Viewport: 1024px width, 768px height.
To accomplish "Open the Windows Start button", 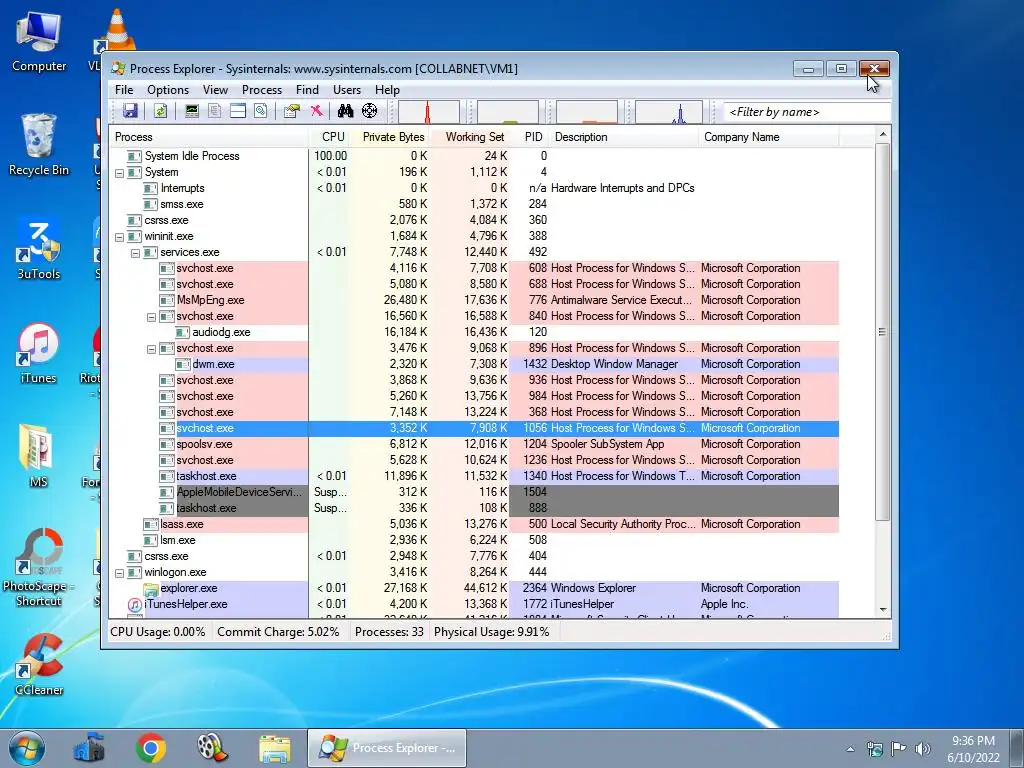I will (x=27, y=748).
